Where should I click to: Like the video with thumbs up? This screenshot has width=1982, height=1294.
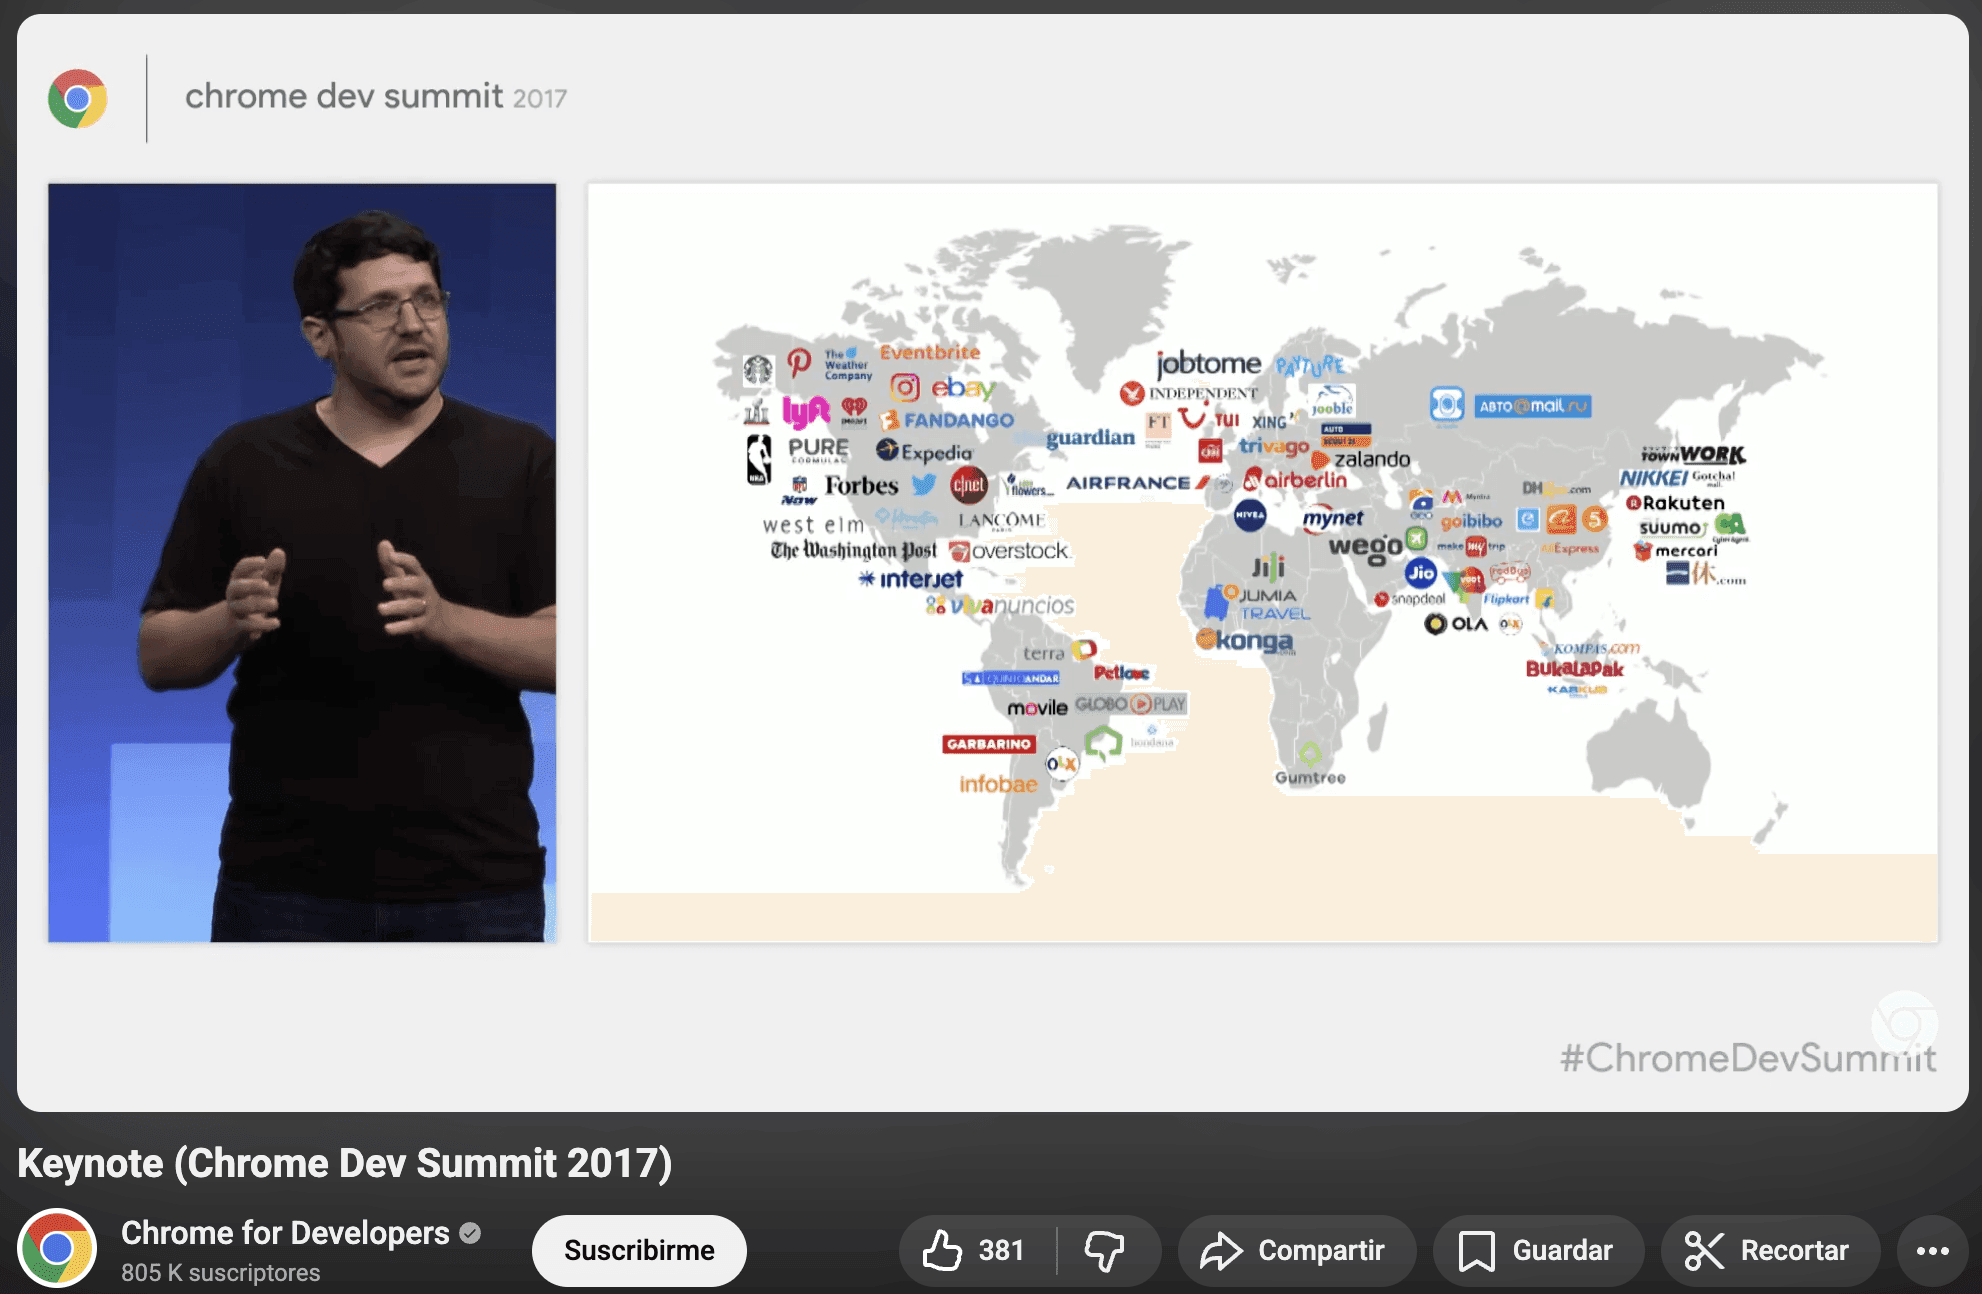tap(942, 1250)
